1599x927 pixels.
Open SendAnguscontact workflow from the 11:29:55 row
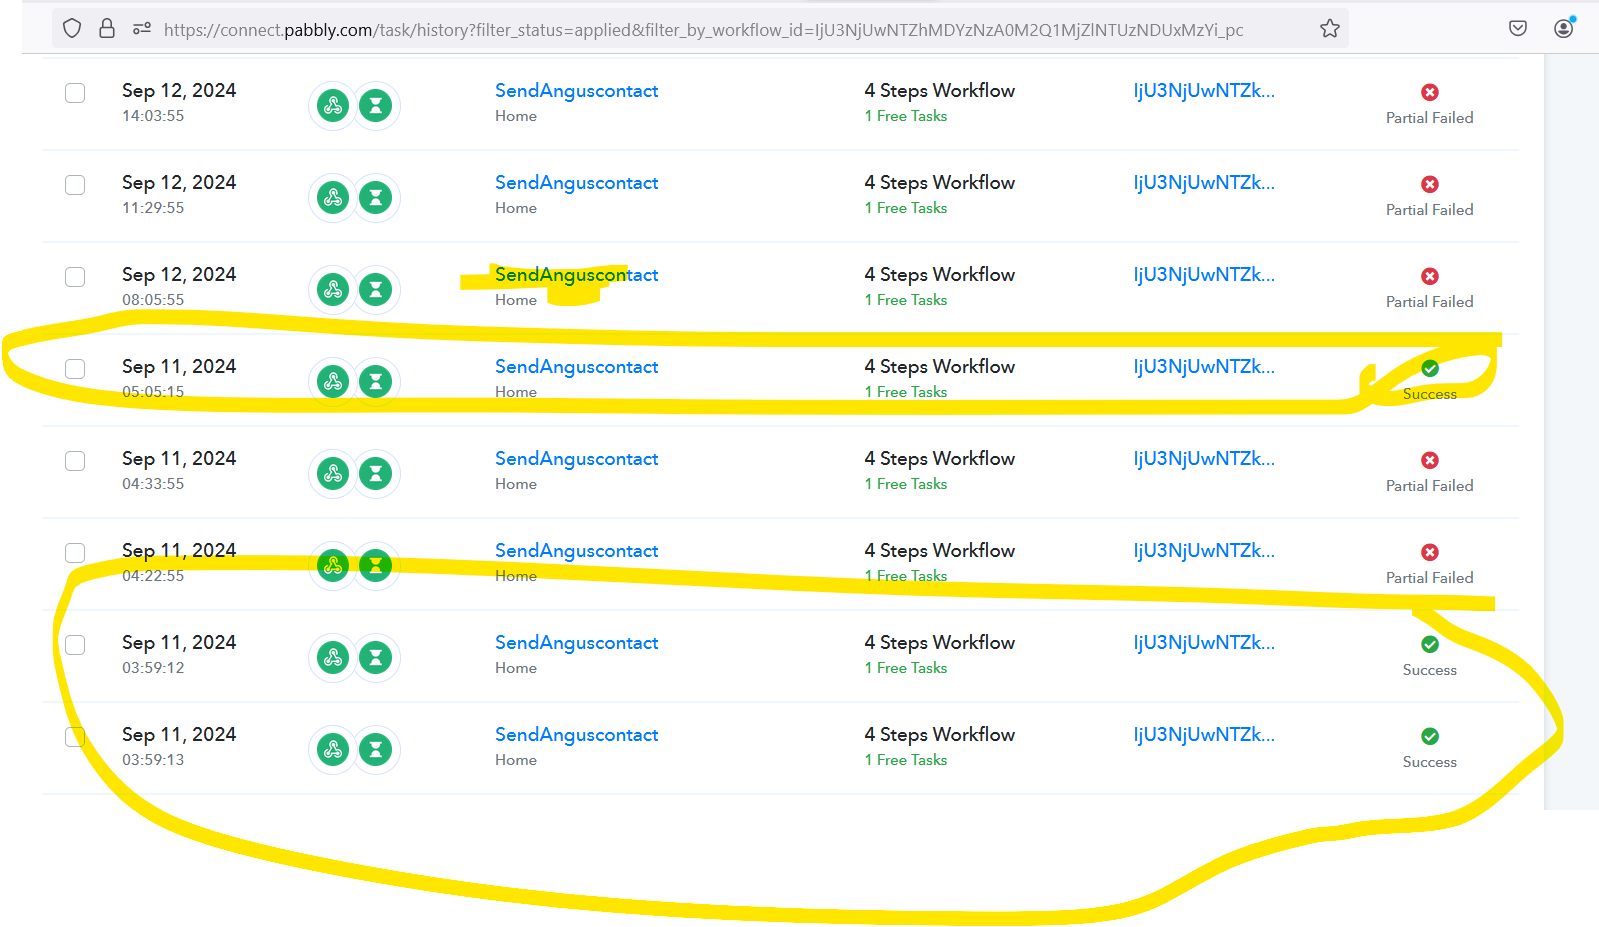tap(576, 183)
